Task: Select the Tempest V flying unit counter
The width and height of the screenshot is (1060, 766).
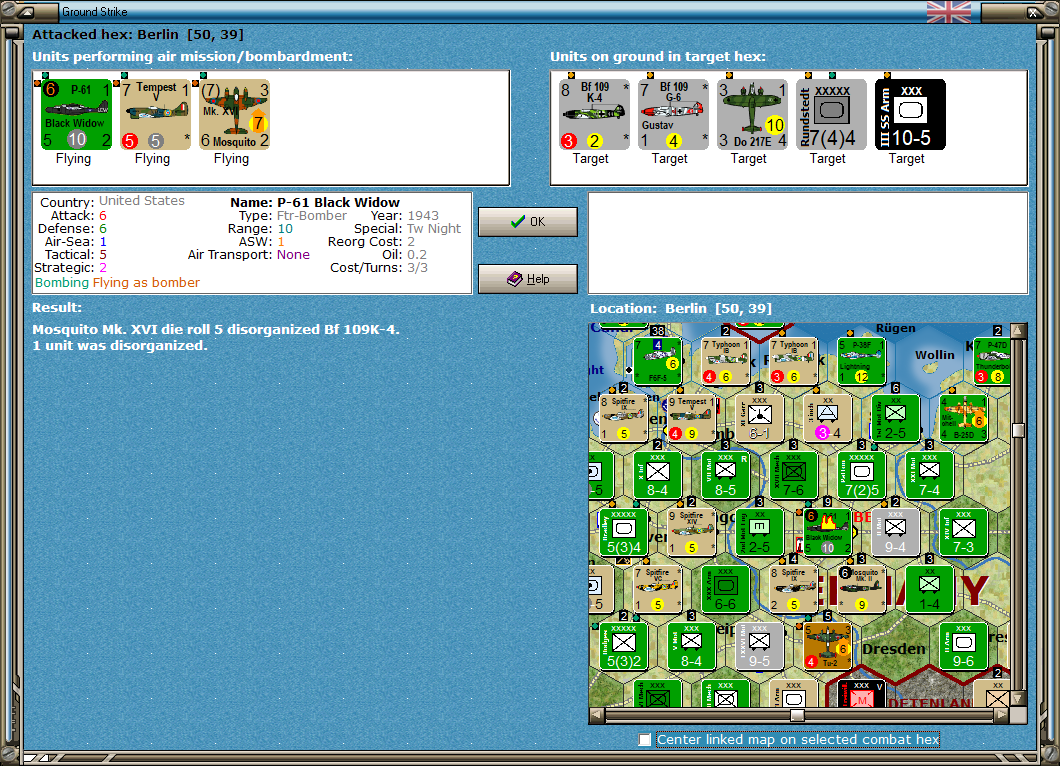Action: [x=155, y=114]
